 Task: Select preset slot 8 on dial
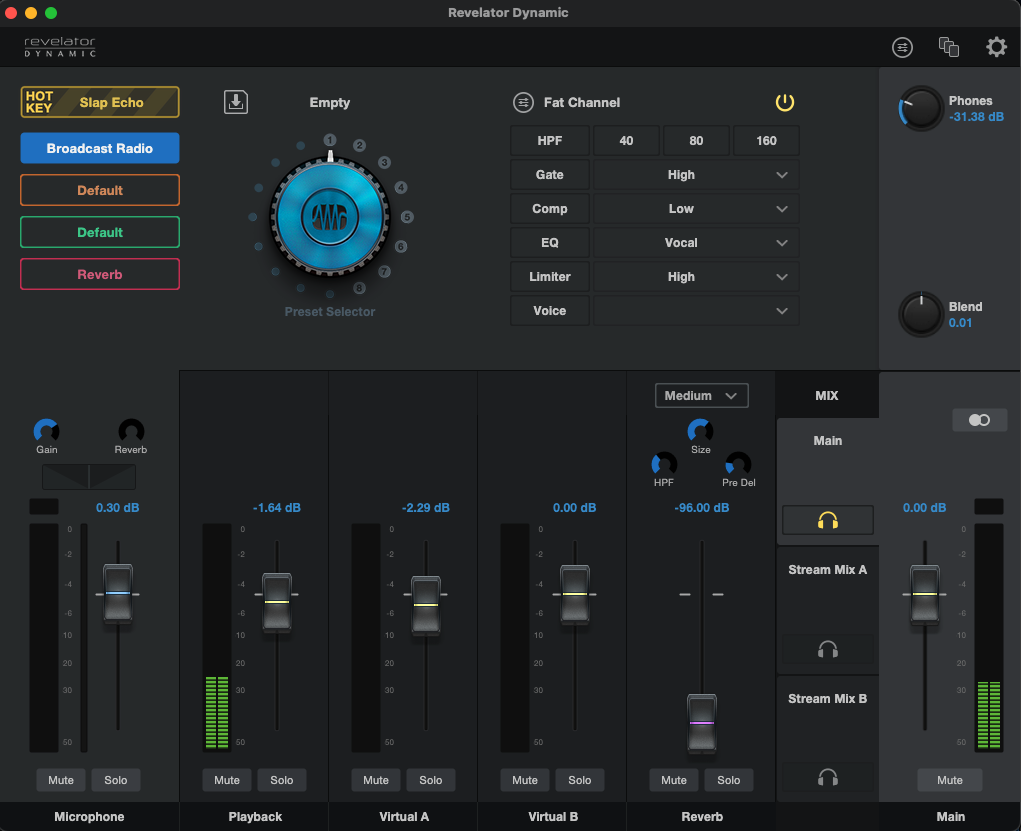point(359,288)
